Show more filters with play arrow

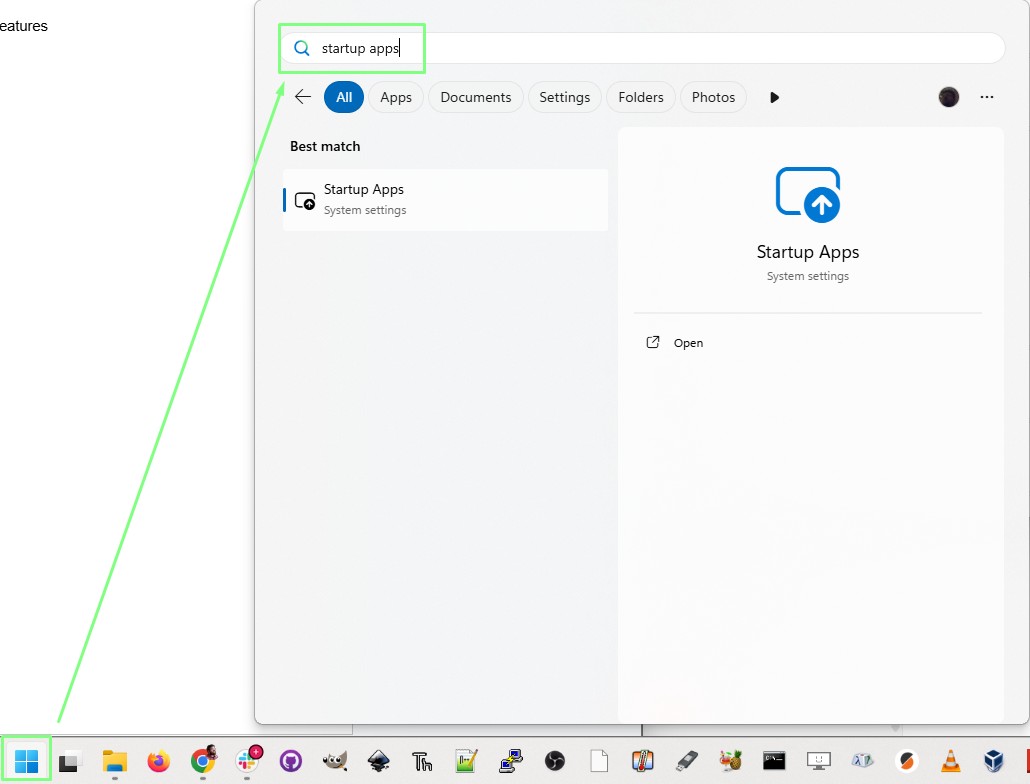click(774, 97)
